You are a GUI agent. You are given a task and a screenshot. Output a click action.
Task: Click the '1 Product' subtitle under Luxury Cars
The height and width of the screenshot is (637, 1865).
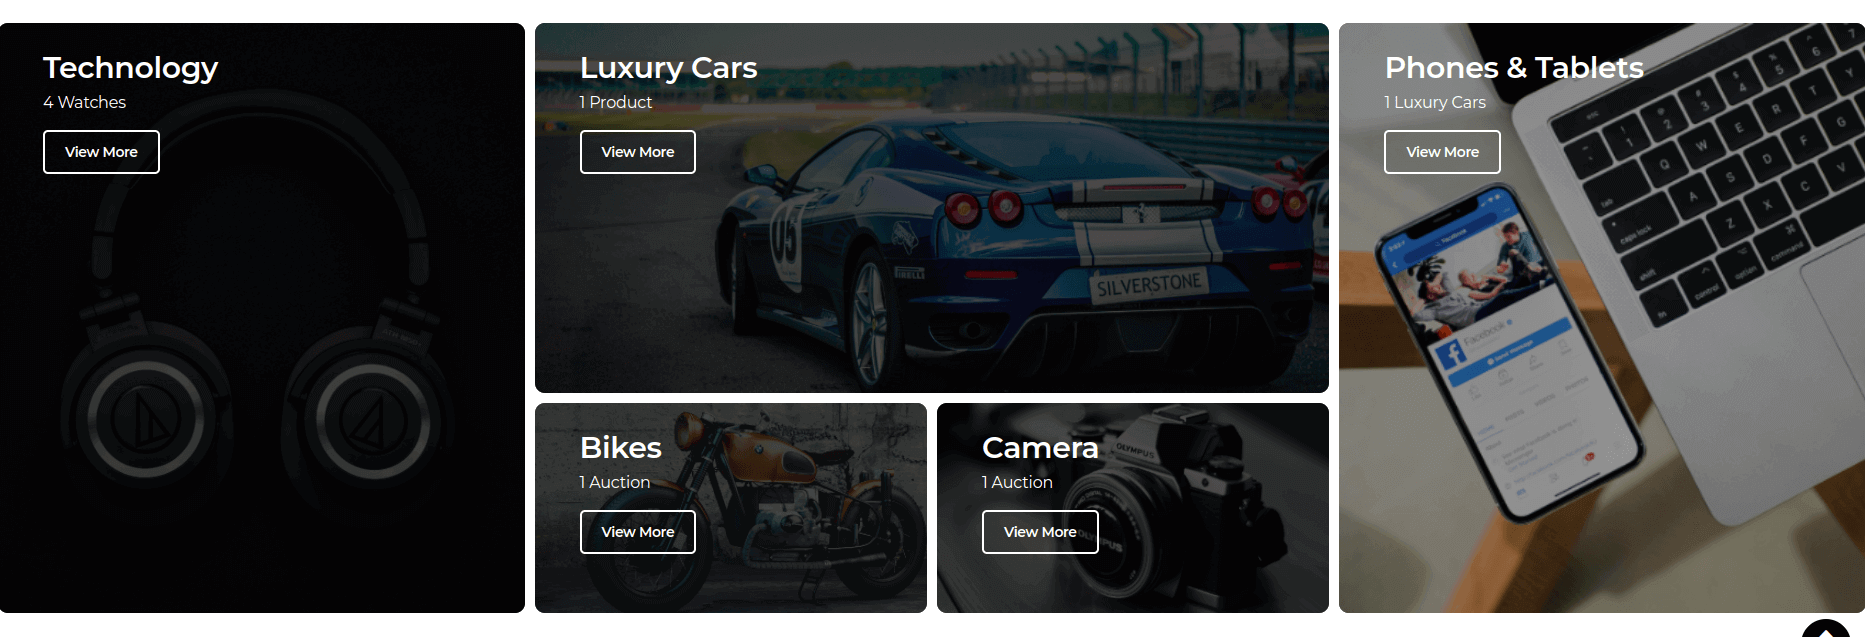click(616, 102)
